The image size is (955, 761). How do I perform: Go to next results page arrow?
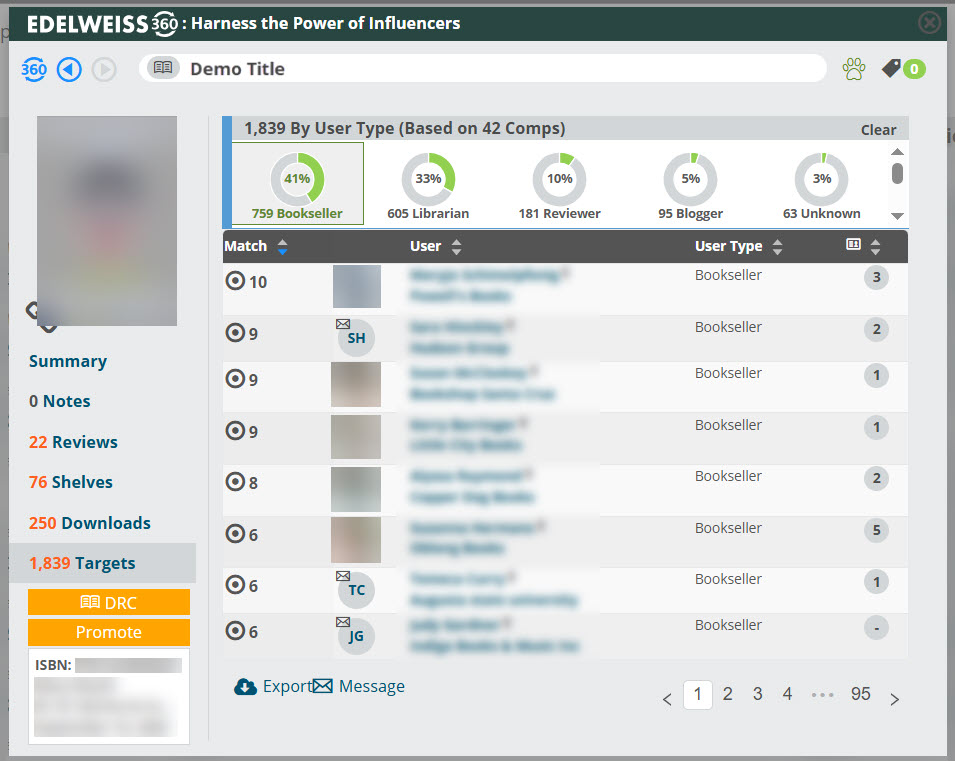(894, 699)
